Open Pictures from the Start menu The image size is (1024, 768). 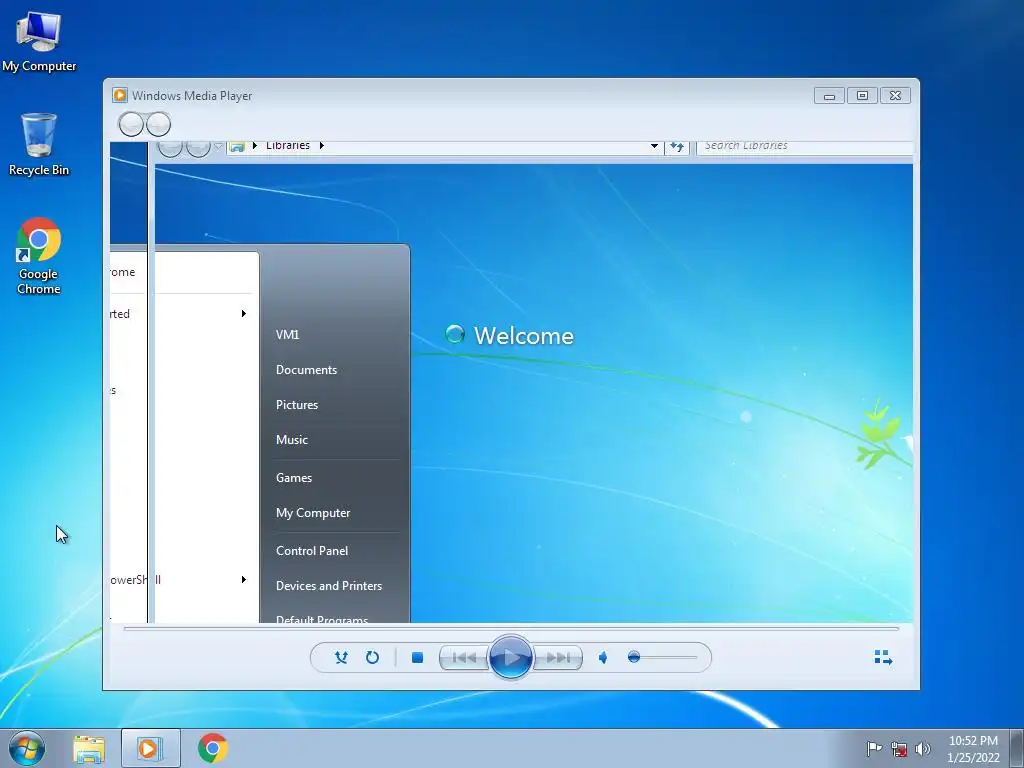(297, 405)
